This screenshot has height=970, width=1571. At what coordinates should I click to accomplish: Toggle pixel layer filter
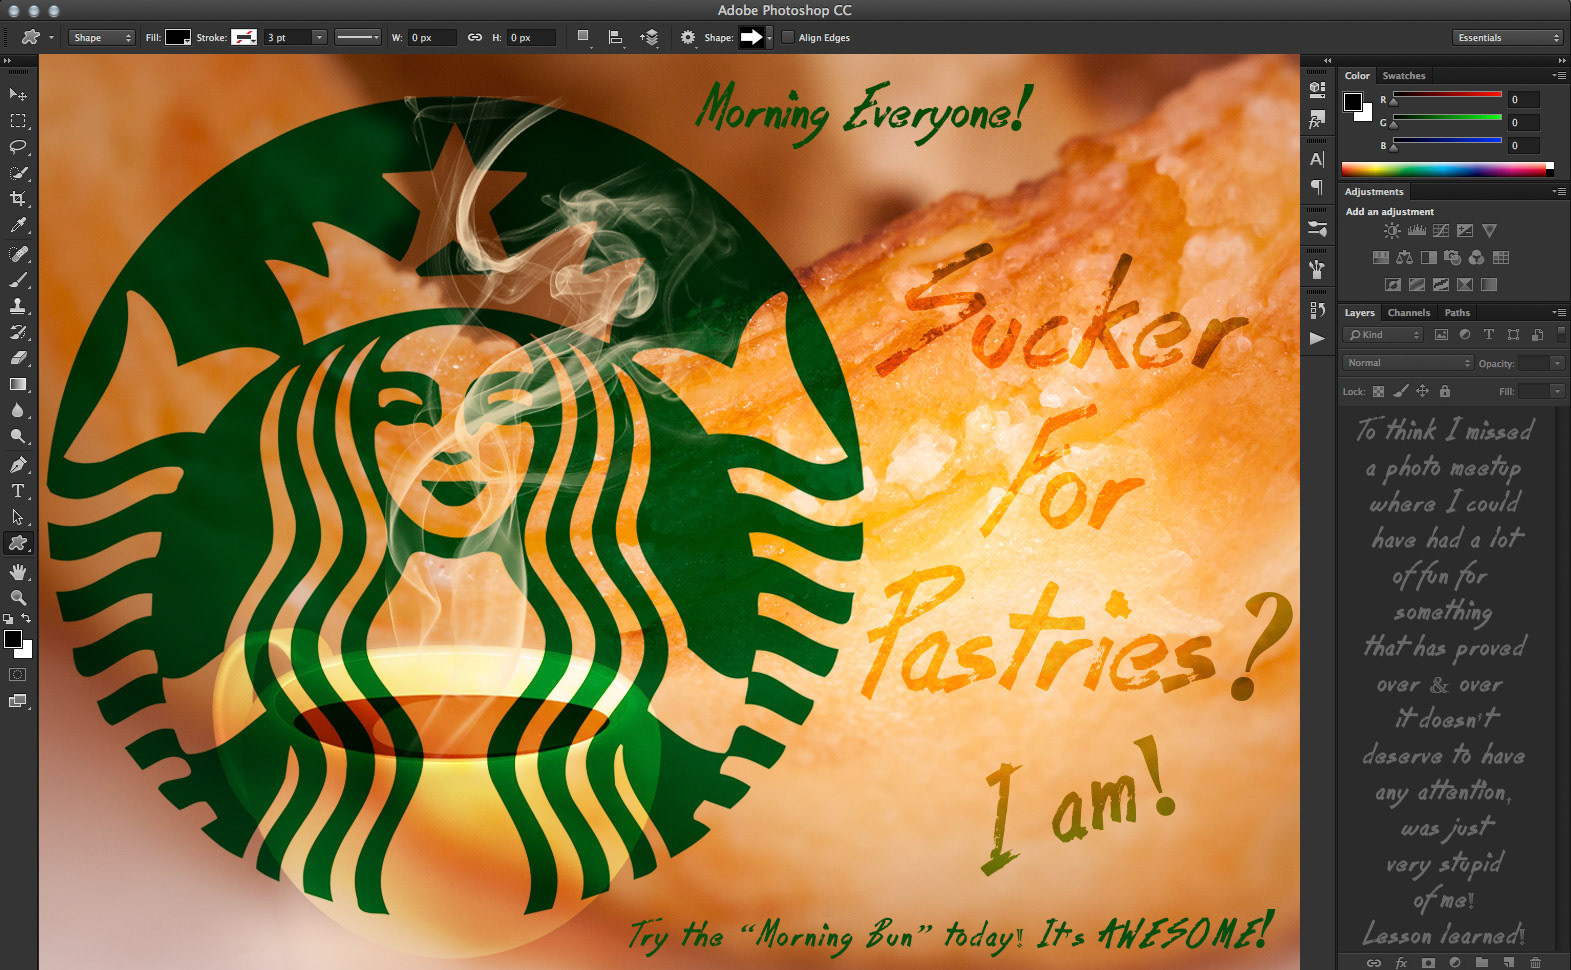coord(1441,335)
